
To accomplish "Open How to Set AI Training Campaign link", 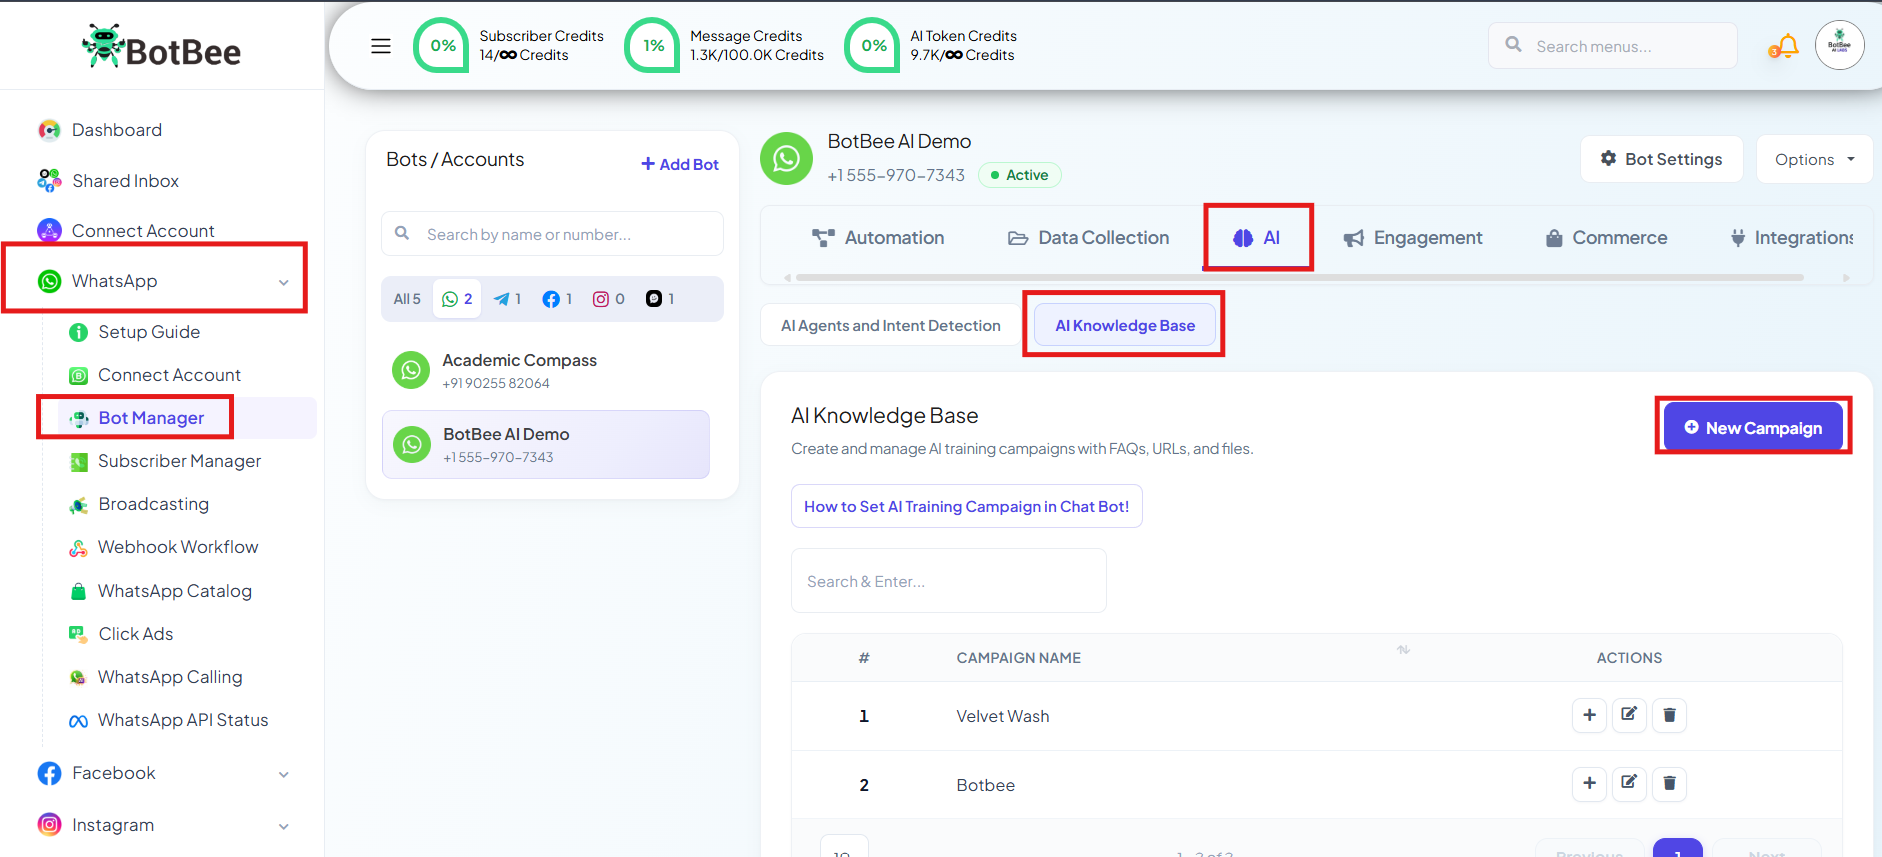I will click(x=966, y=506).
